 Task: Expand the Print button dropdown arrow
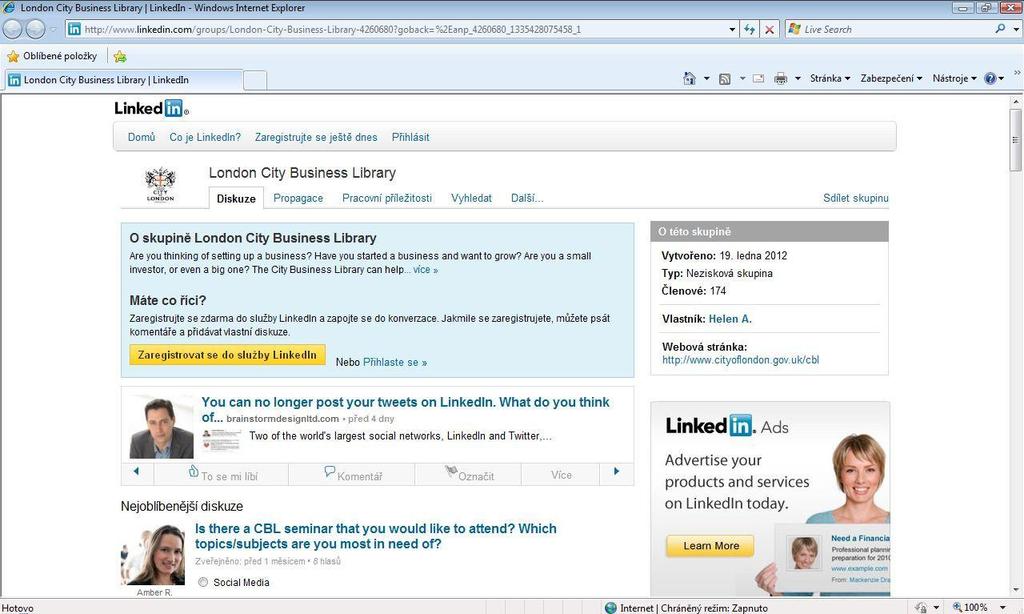[797, 78]
